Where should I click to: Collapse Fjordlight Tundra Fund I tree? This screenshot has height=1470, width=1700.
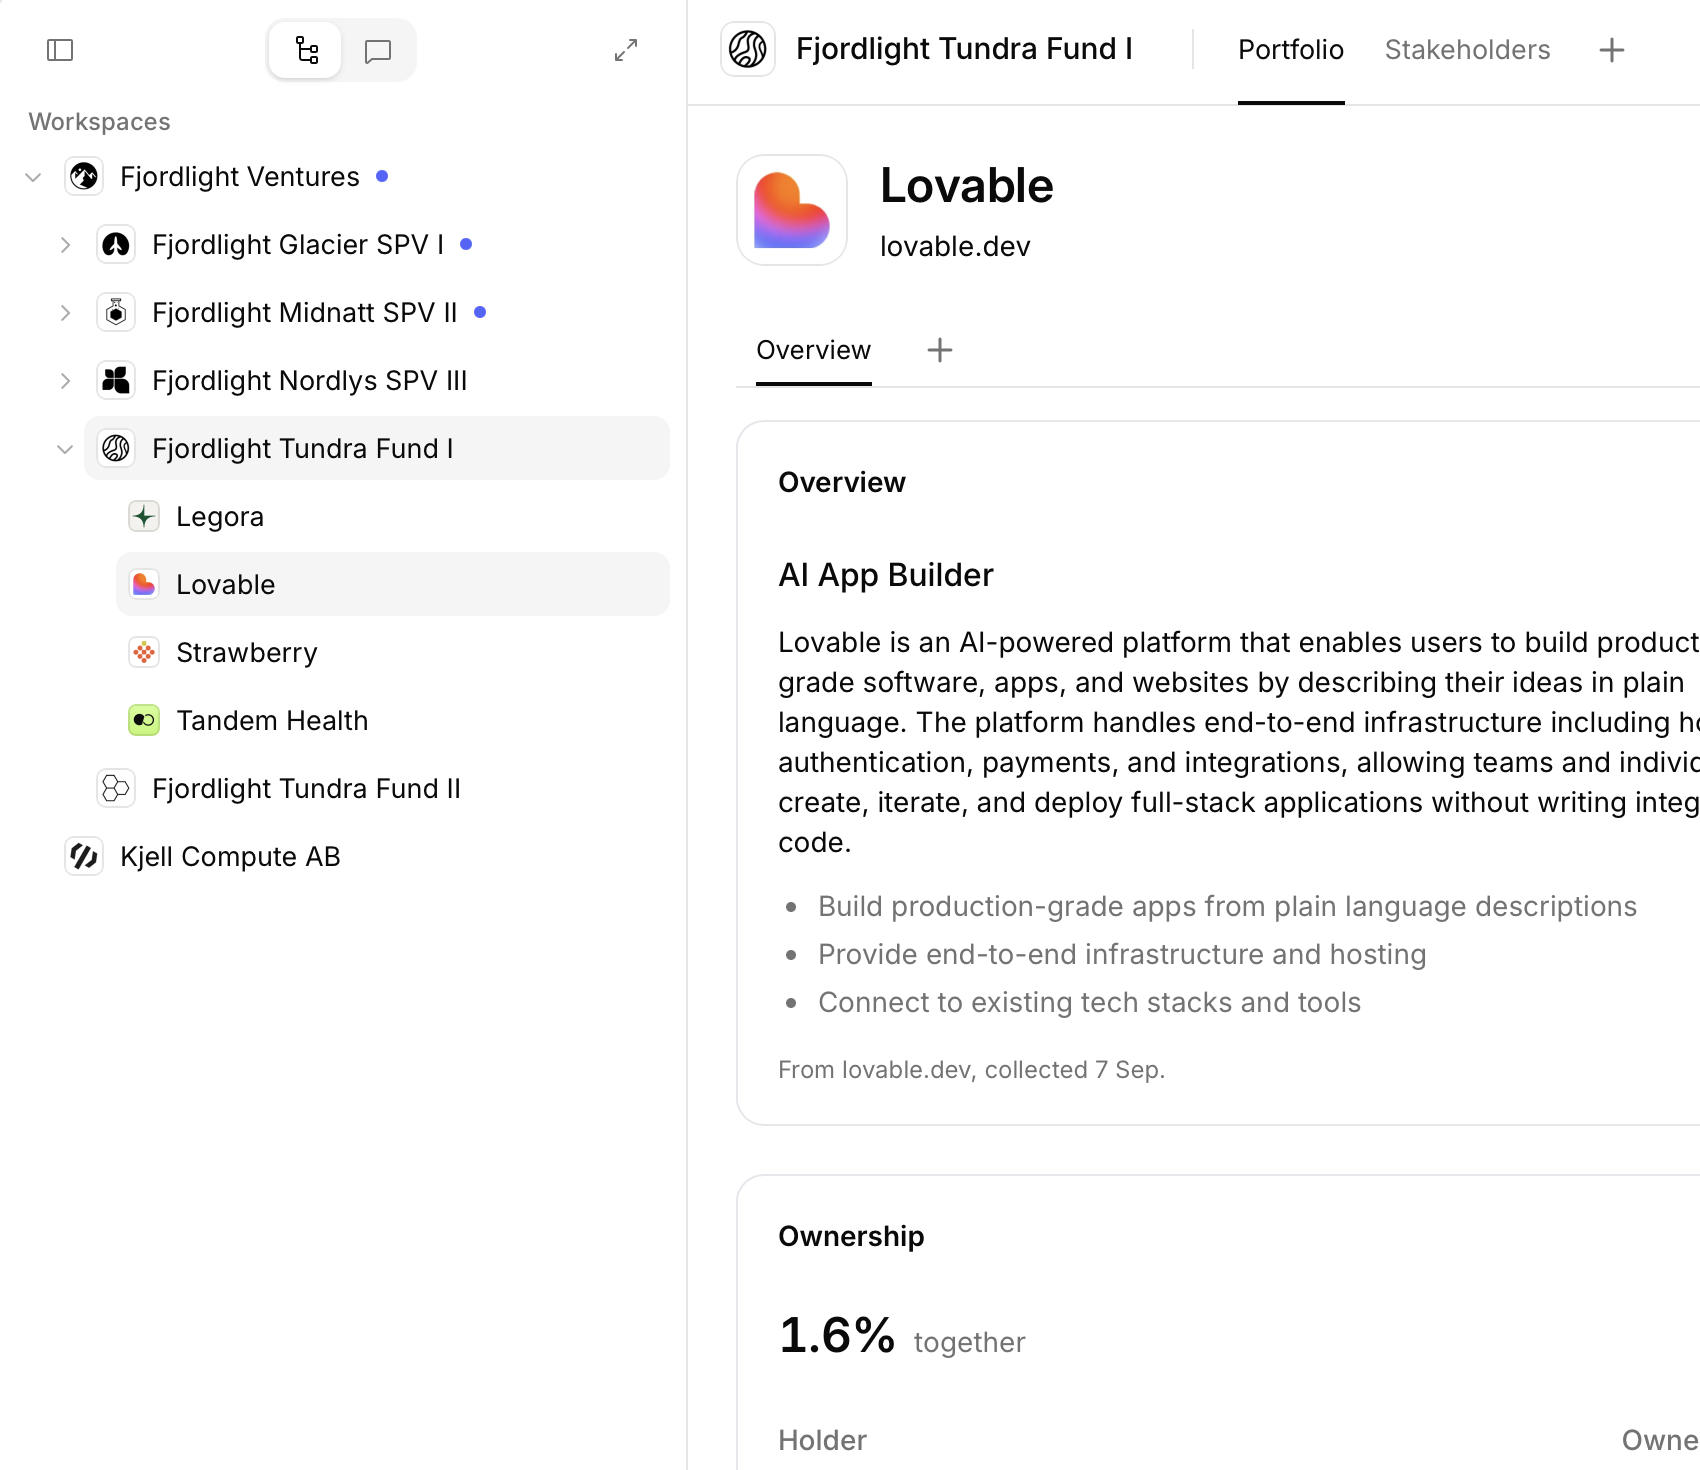[65, 449]
